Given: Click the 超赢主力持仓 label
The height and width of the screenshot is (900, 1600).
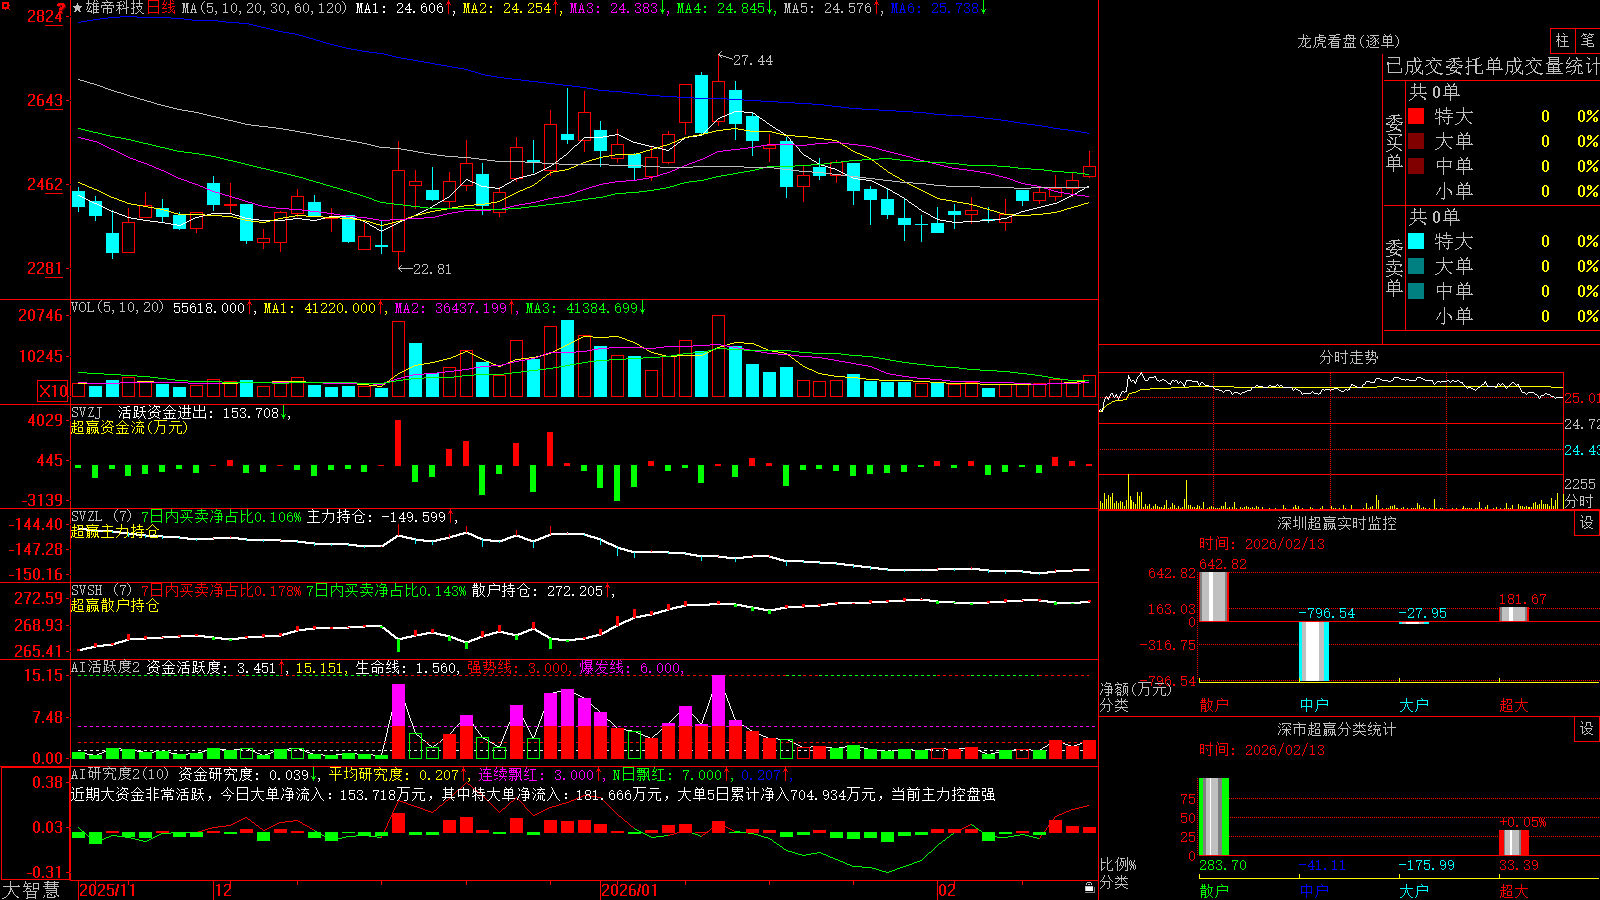Looking at the screenshot, I should (x=115, y=531).
